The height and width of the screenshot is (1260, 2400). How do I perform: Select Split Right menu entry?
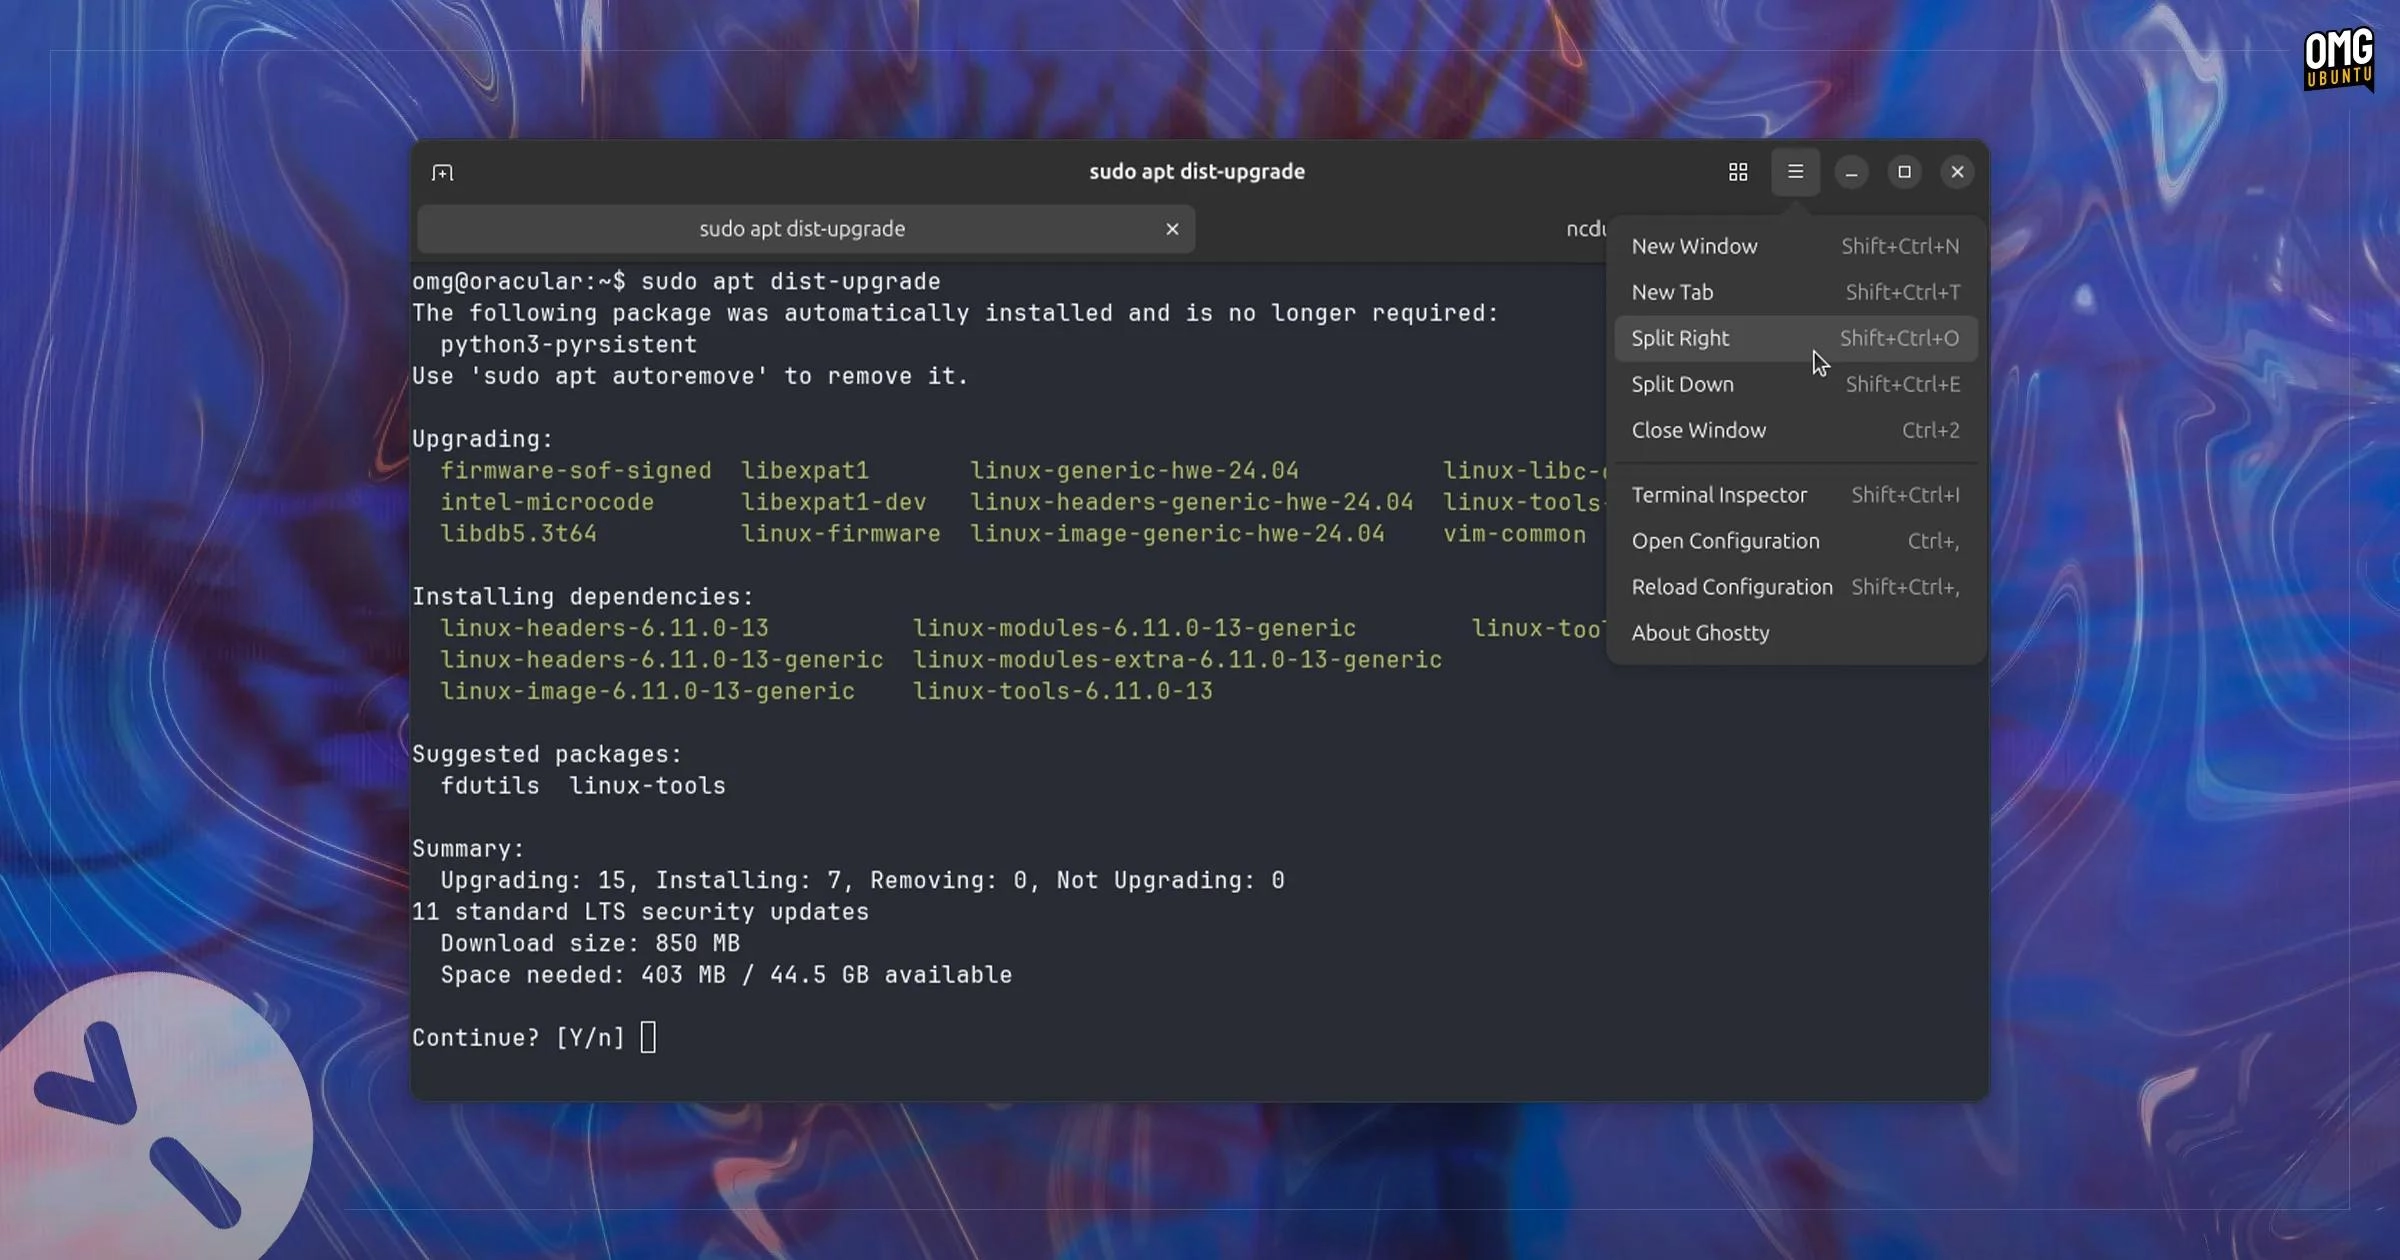[x=1796, y=338]
